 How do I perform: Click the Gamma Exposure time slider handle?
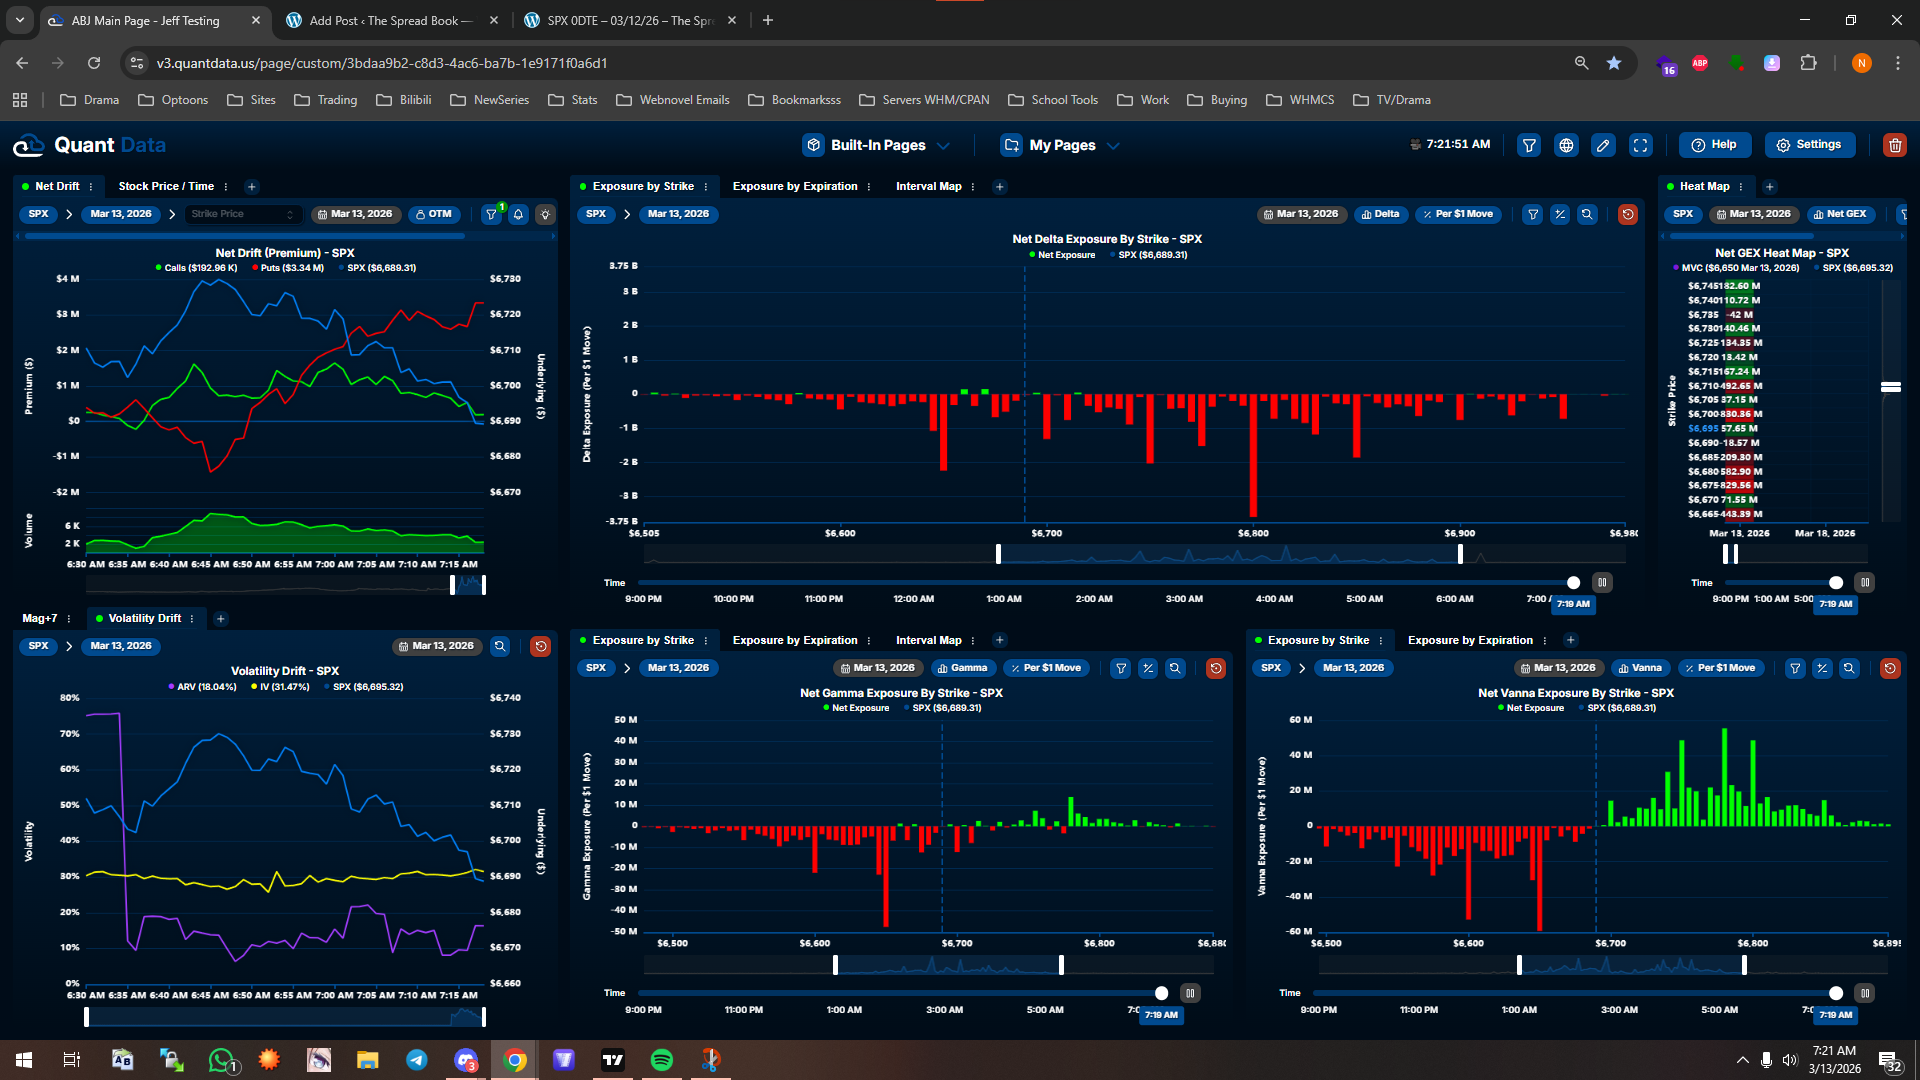[1161, 993]
